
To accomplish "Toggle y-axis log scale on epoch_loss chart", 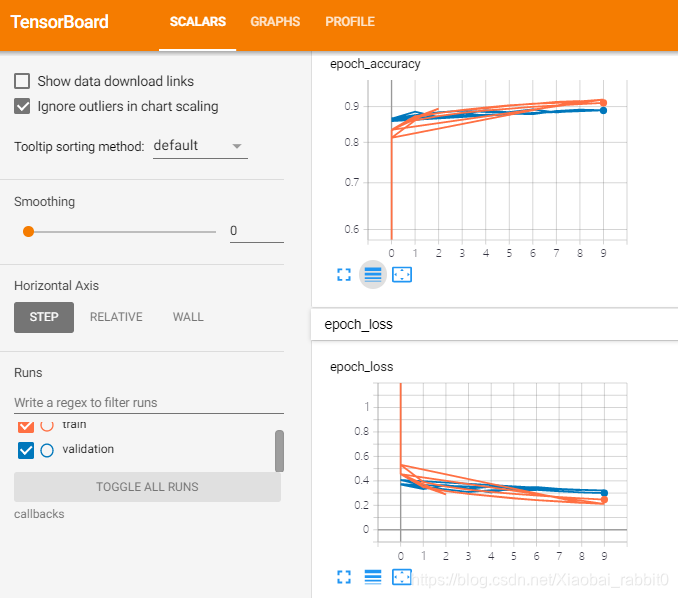I will click(x=373, y=577).
